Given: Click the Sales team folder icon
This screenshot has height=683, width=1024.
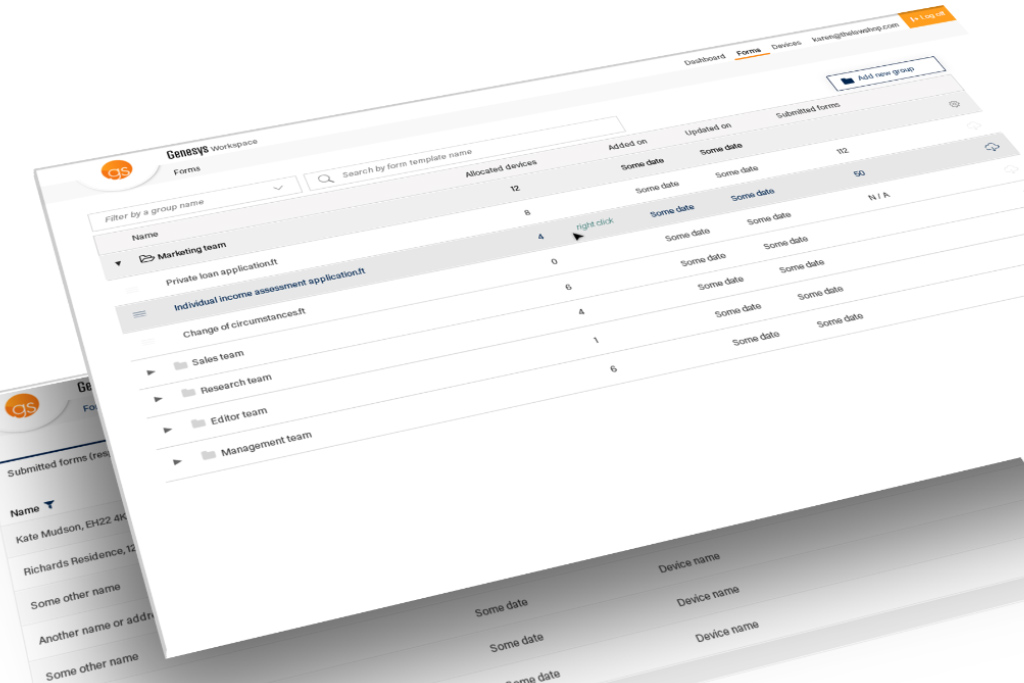Looking at the screenshot, I should 180,364.
